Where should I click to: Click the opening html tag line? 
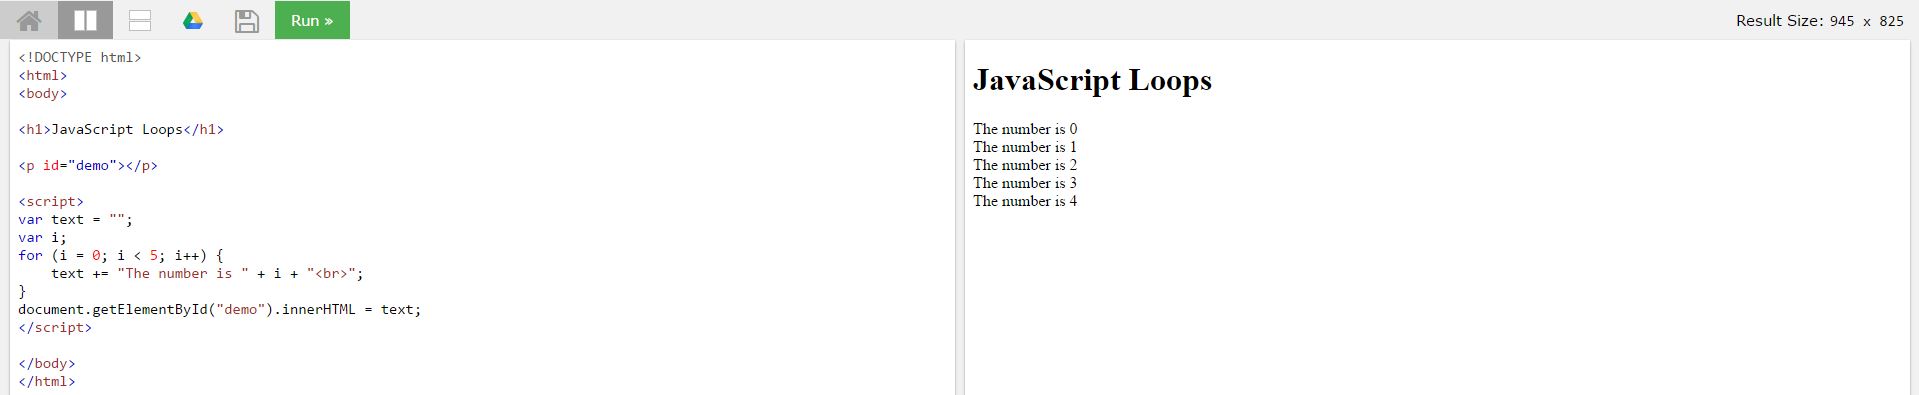coord(43,75)
